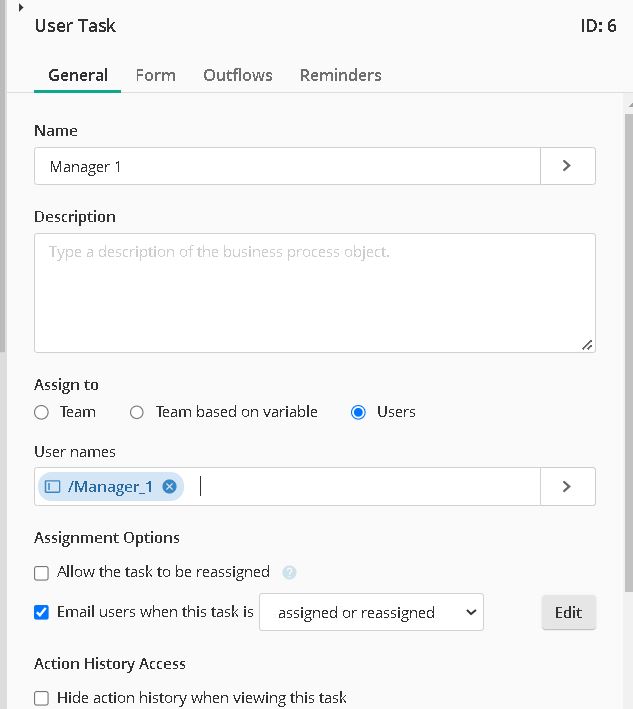
Task: Select the Team radio button
Action: pos(41,412)
